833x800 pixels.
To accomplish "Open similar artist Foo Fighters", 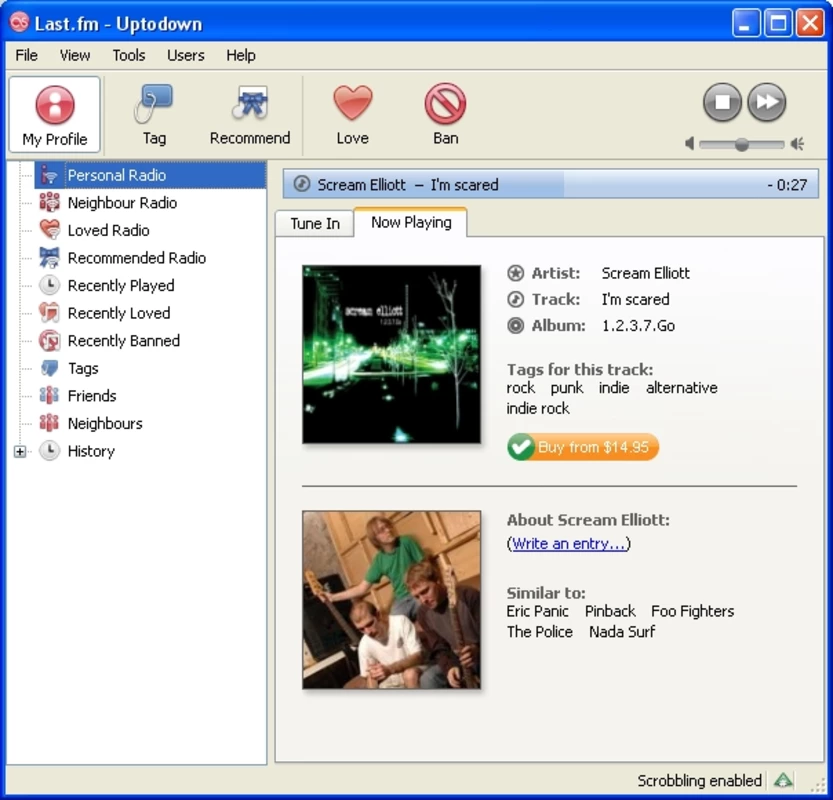I will [692, 611].
